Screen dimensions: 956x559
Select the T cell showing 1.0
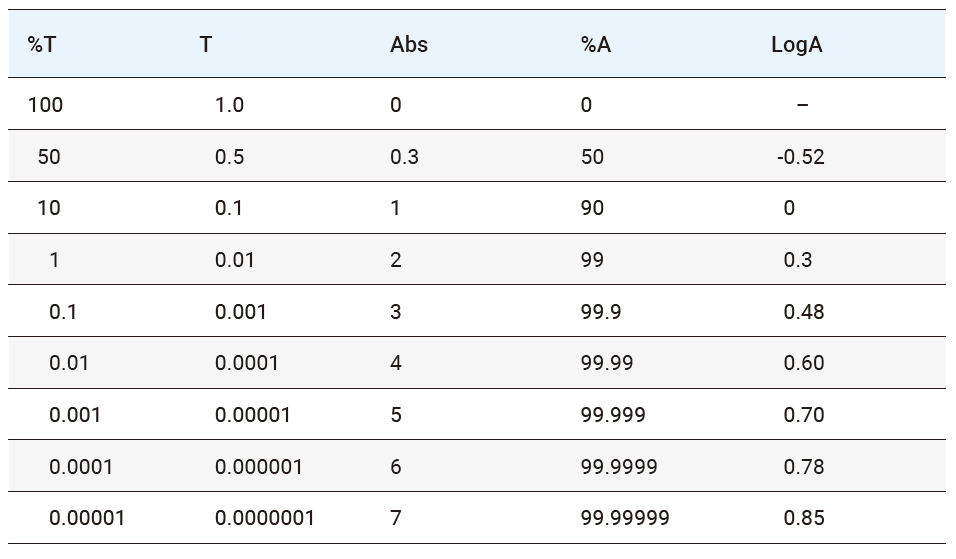pos(229,105)
